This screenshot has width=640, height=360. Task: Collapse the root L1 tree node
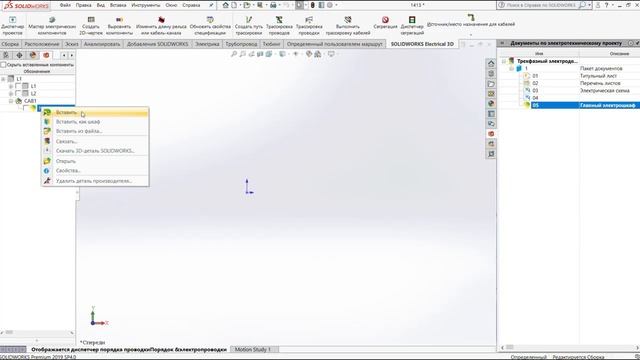(3, 79)
